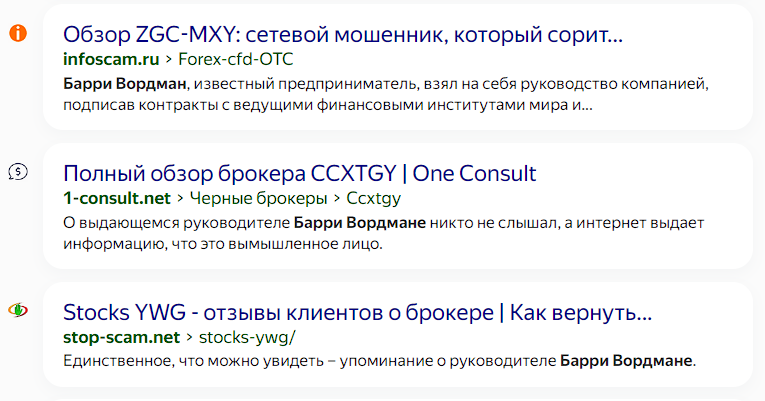Open 'Полный обзор брокера CCXTGY' result

(300, 174)
